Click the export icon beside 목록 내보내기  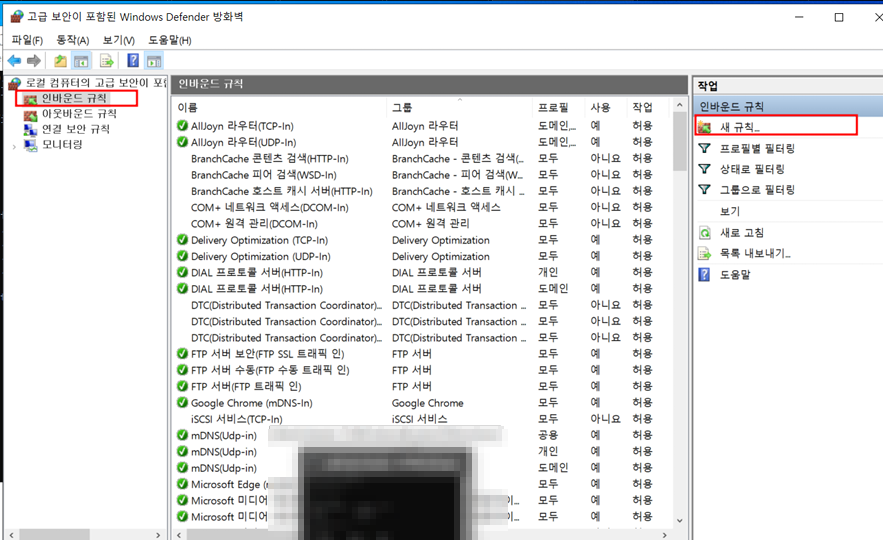pyautogui.click(x=705, y=254)
